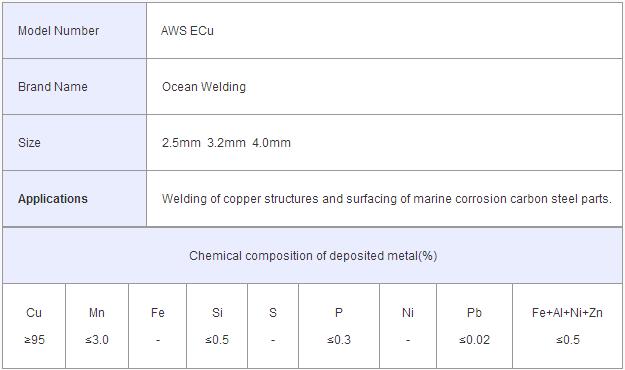Click the Mn element label

(x=97, y=313)
